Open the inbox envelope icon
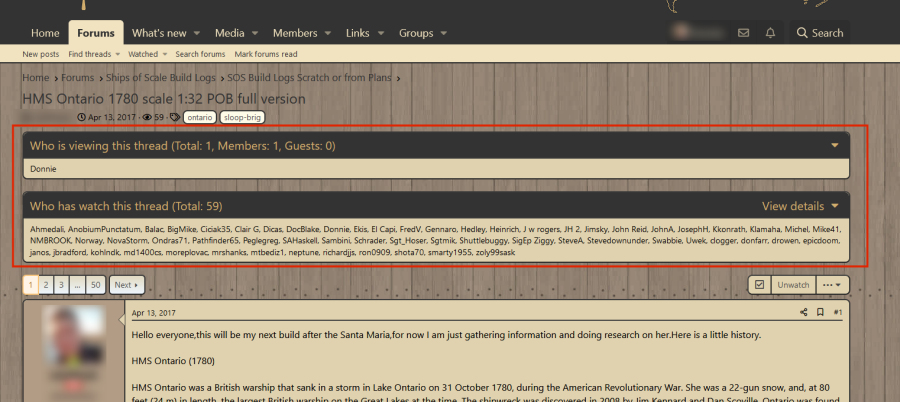900x402 pixels. (743, 33)
